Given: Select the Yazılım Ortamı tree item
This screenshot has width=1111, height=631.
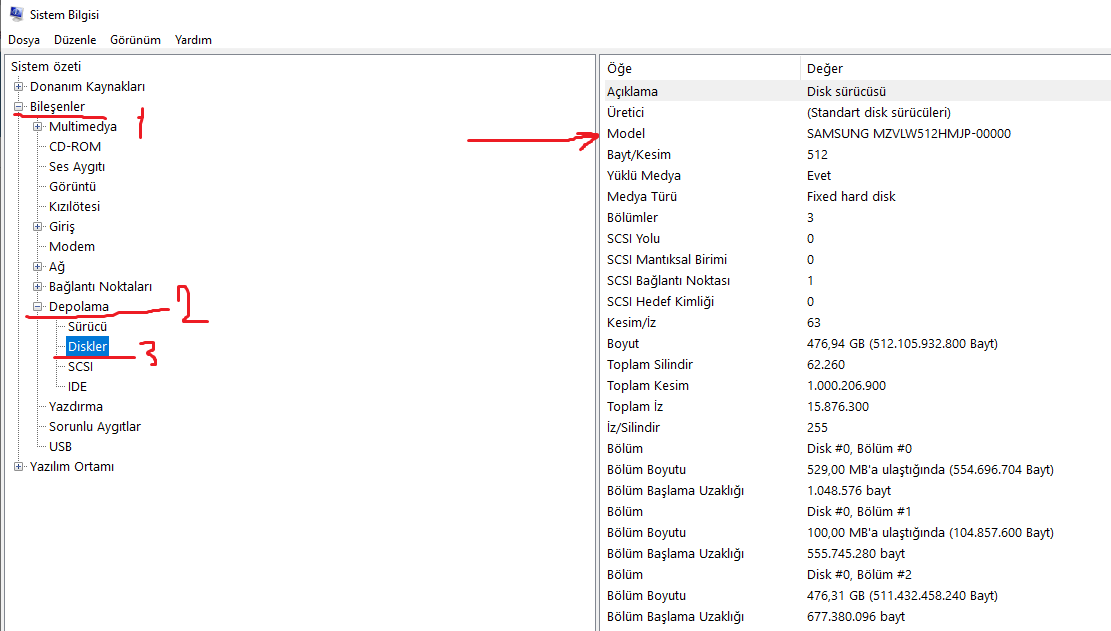Looking at the screenshot, I should point(72,467).
